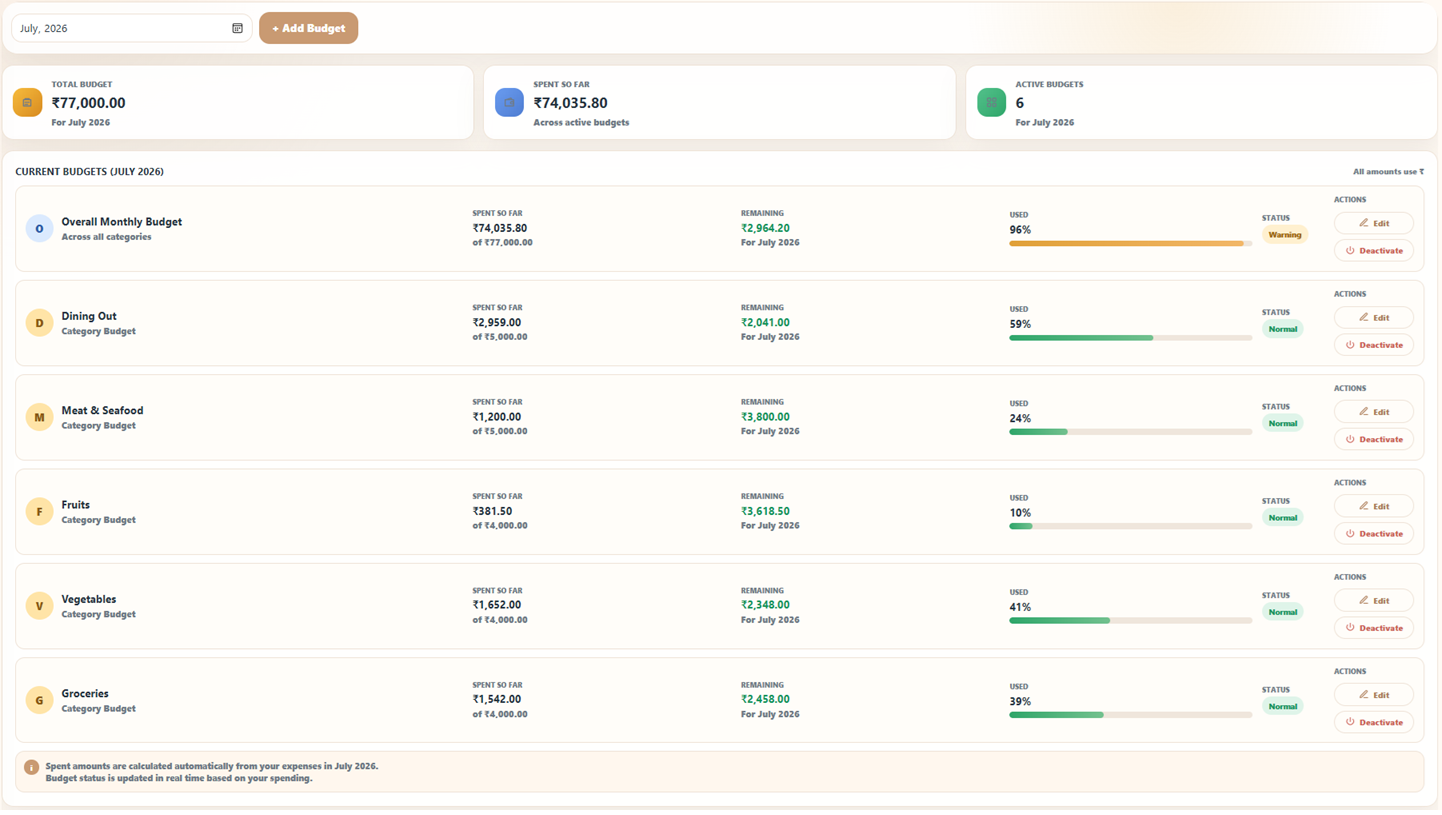1442x815 pixels.
Task: Click the Warning status badge
Action: (x=1285, y=235)
